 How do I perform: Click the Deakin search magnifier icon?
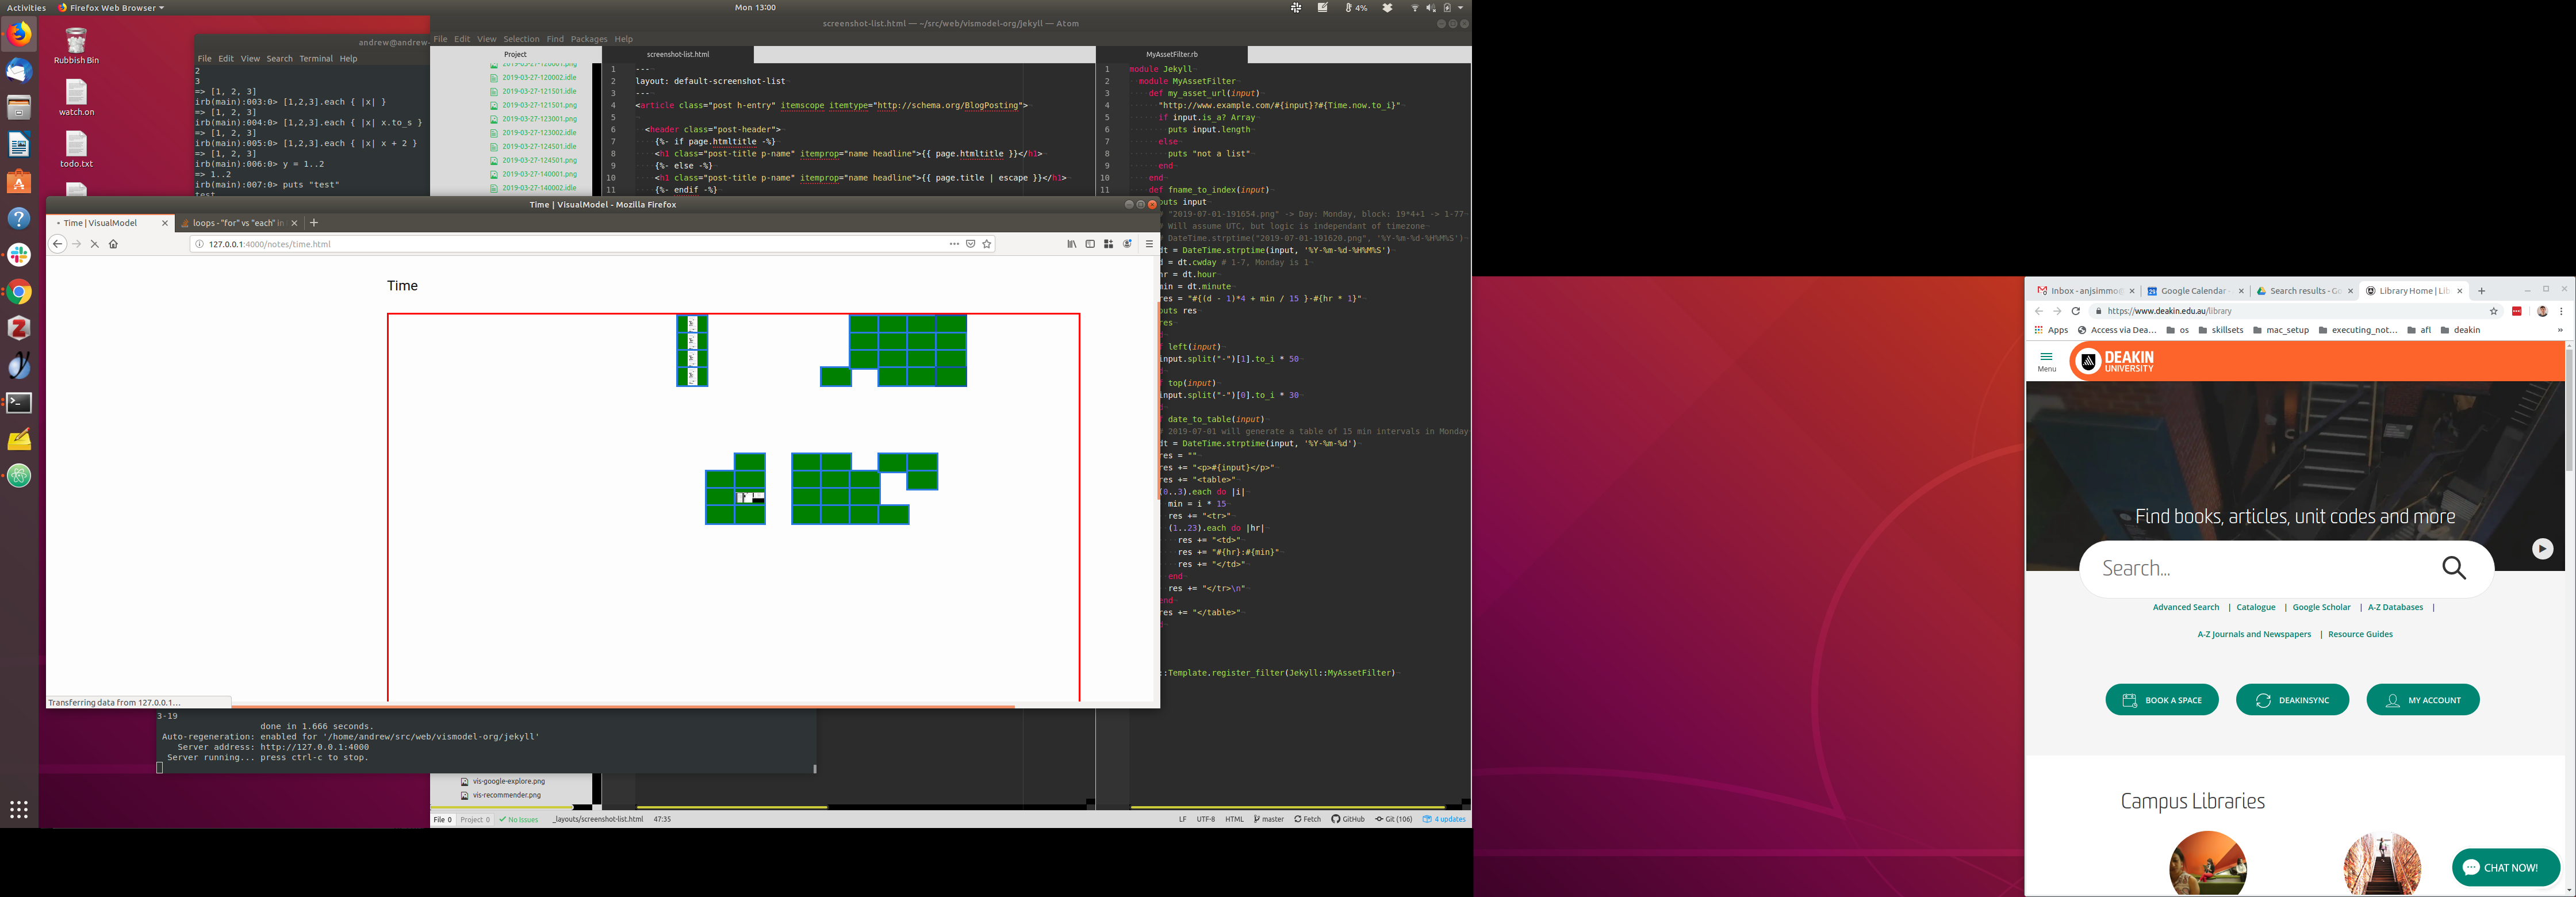click(2454, 568)
